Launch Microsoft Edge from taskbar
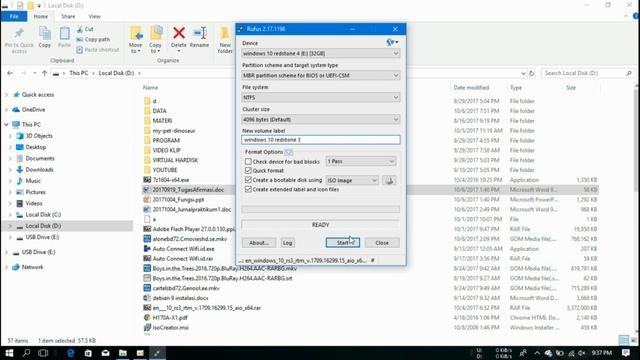The width and height of the screenshot is (640, 360). coord(71,353)
